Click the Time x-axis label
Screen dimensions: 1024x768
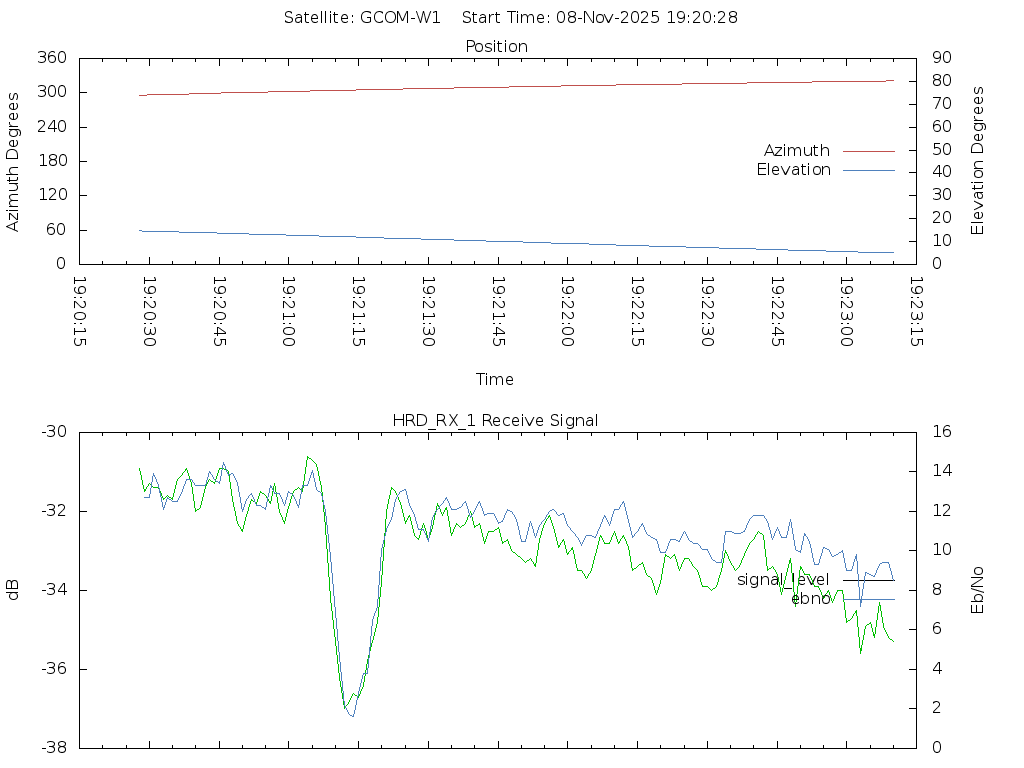pyautogui.click(x=495, y=379)
